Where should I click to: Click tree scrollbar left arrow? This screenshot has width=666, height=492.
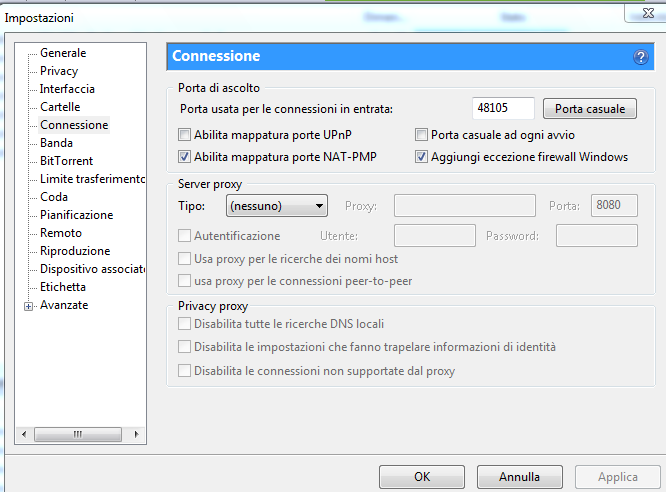click(24, 434)
